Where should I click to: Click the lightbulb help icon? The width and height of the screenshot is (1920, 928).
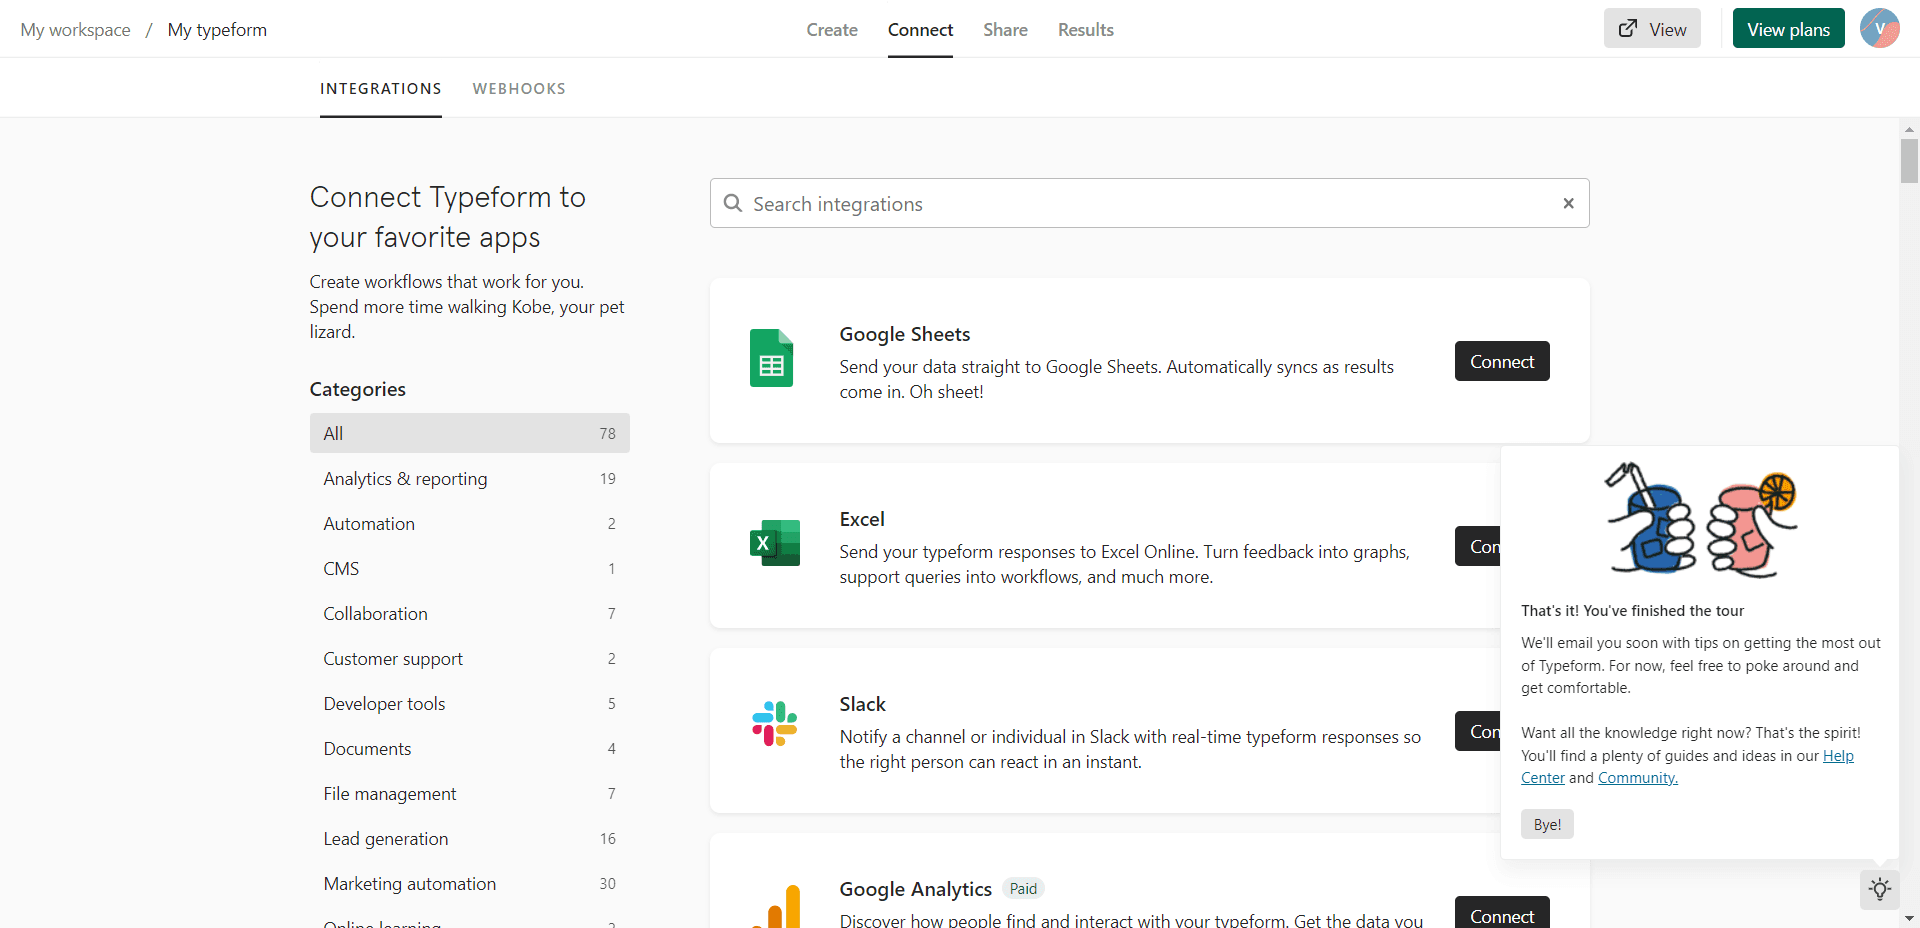coord(1880,889)
